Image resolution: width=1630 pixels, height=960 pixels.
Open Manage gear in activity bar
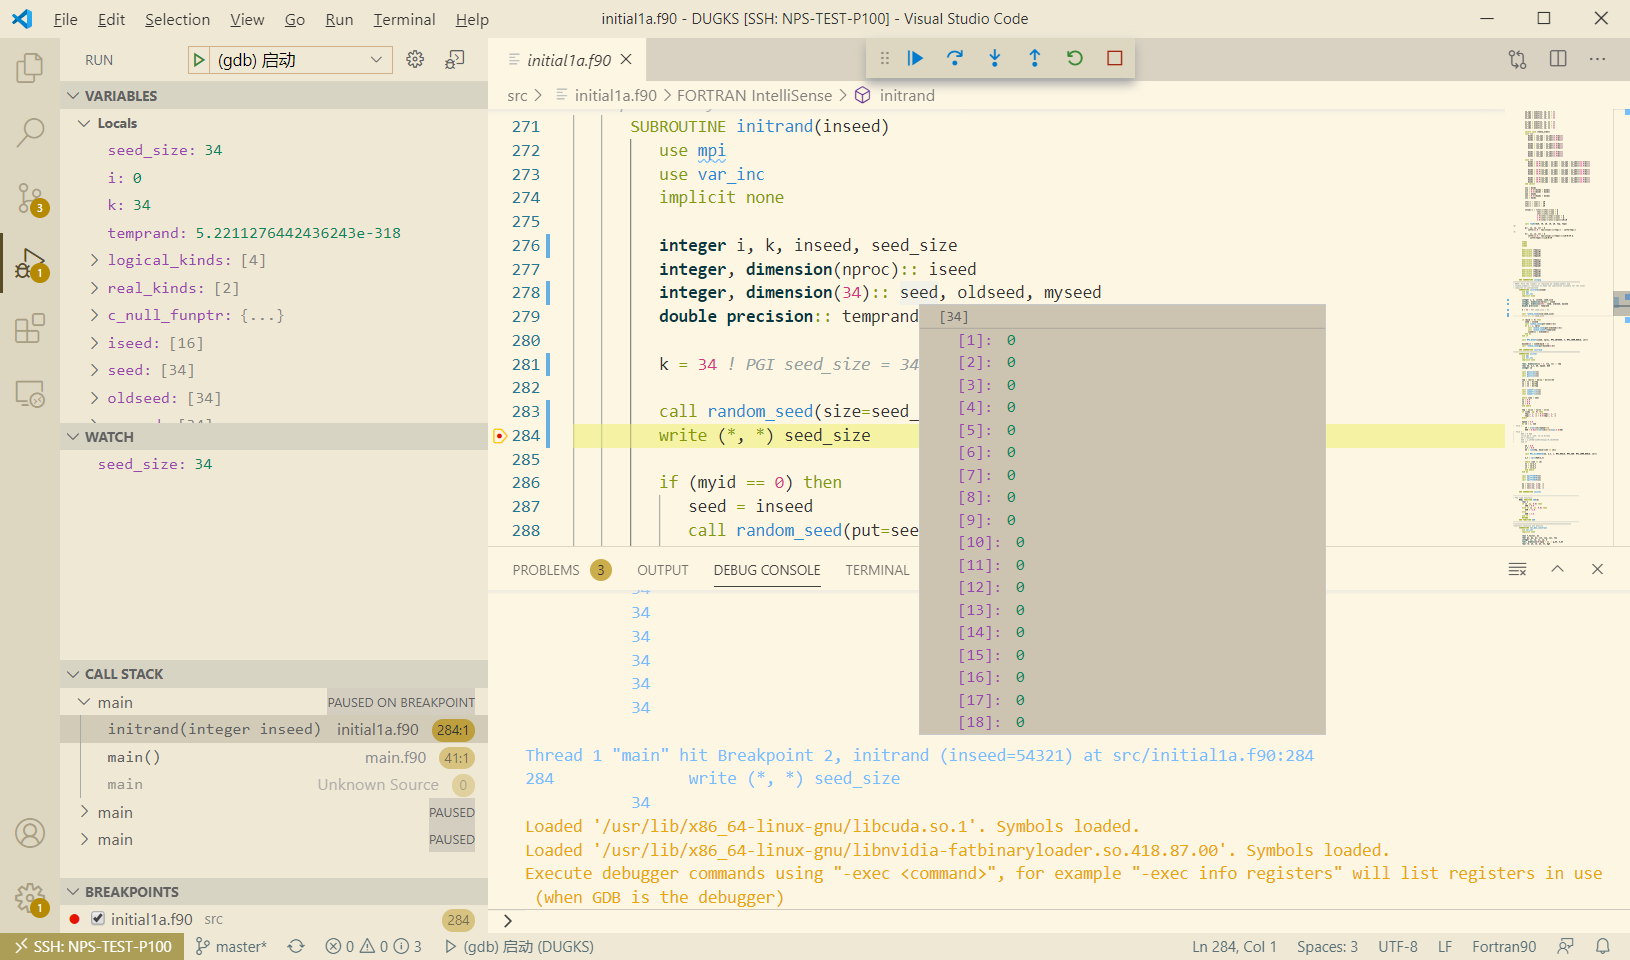pyautogui.click(x=30, y=898)
